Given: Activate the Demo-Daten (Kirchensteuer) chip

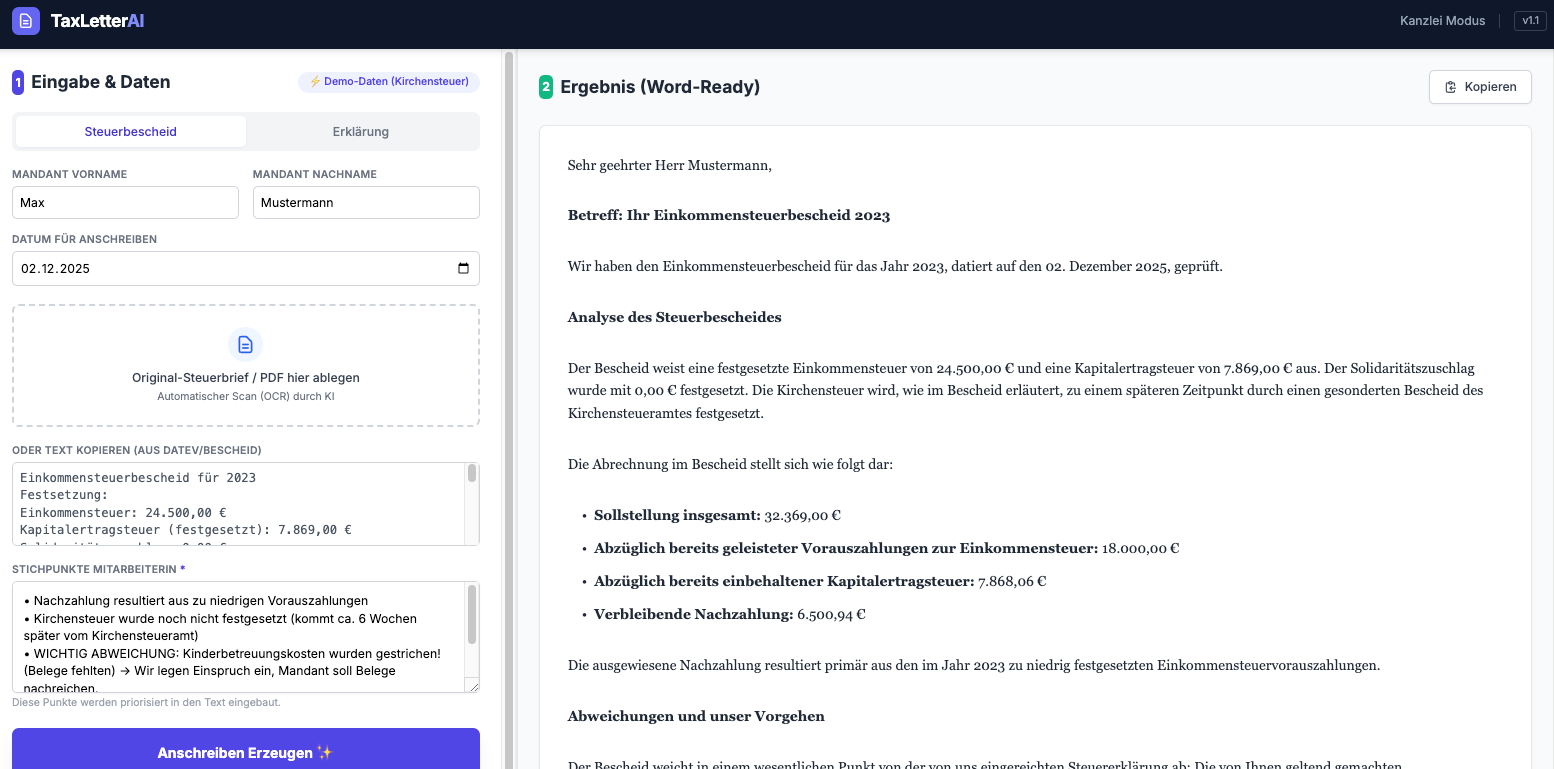Looking at the screenshot, I should pos(388,82).
